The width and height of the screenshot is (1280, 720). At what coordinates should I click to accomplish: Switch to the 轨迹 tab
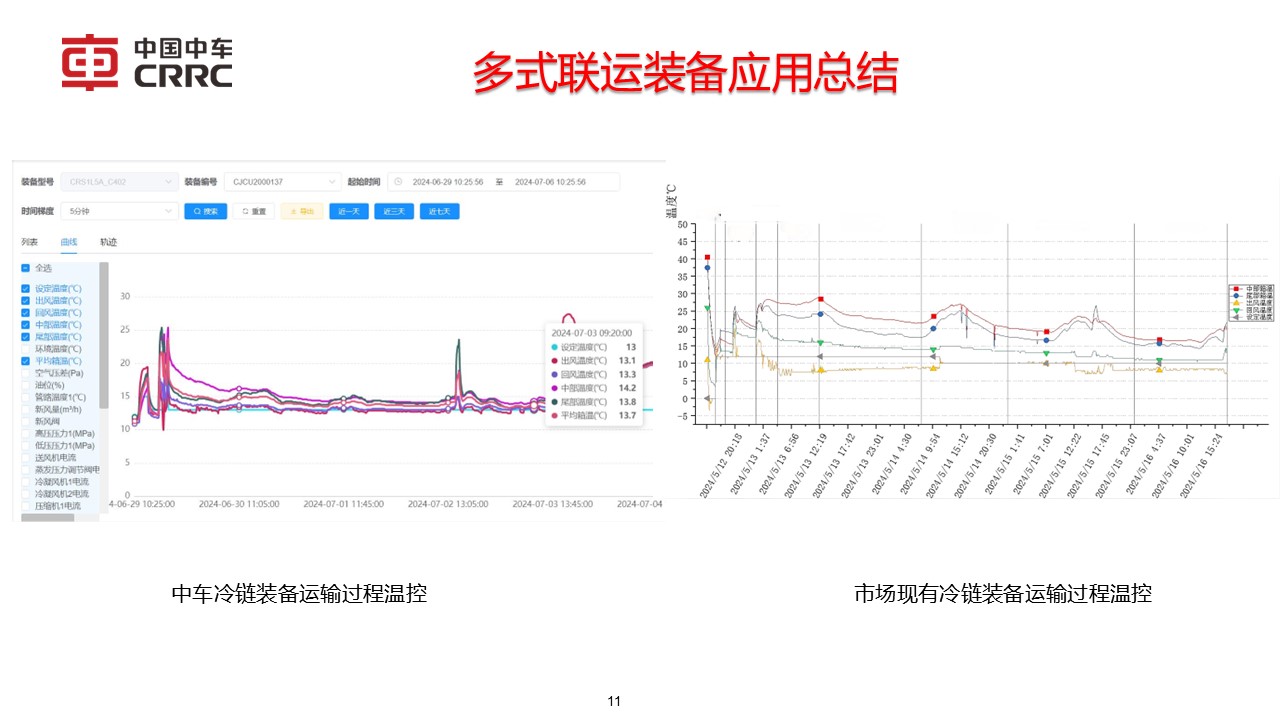click(108, 242)
